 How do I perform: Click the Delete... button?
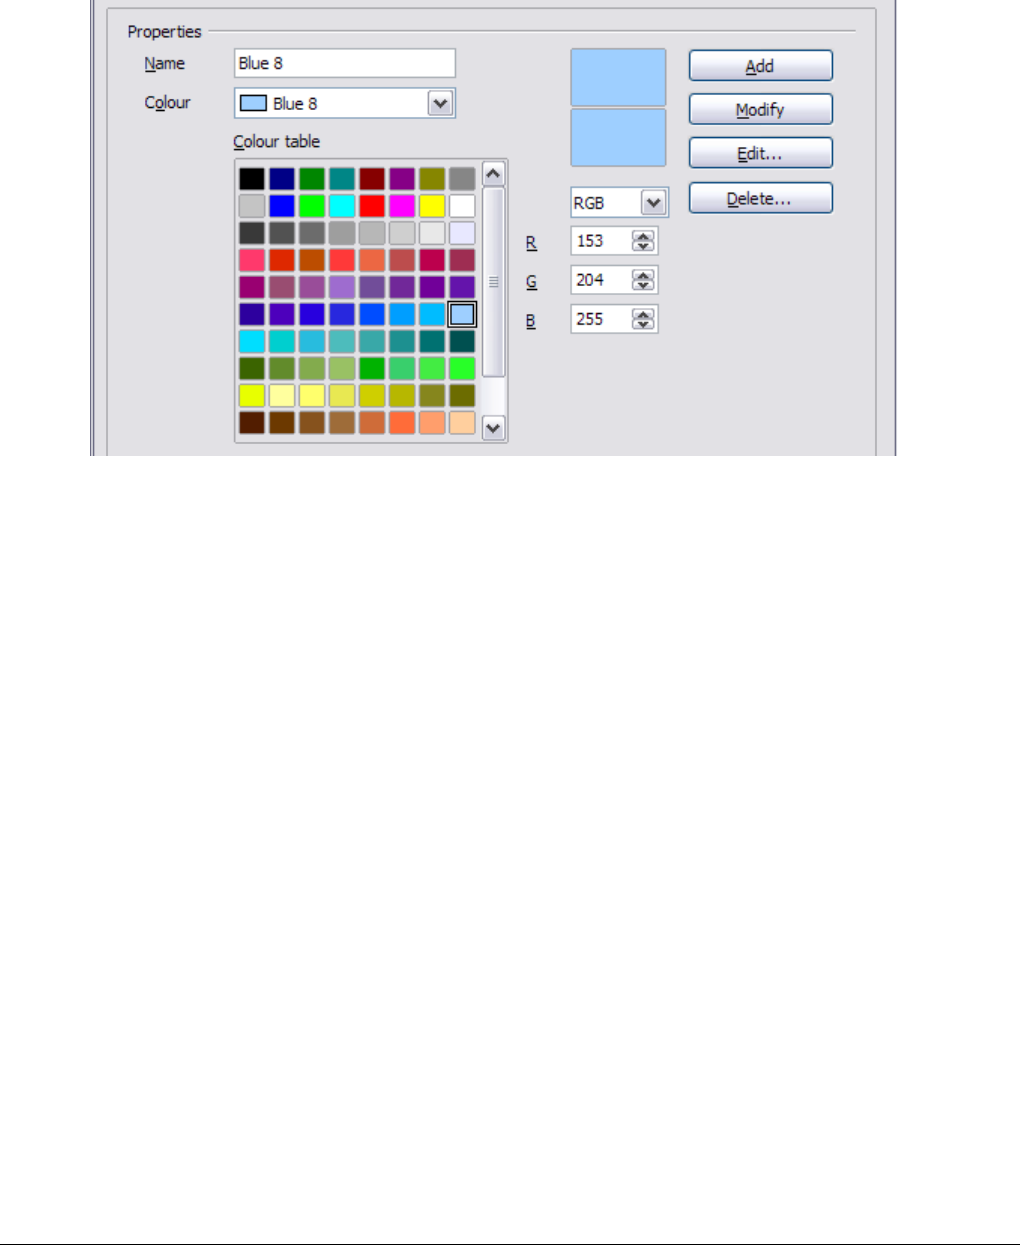(760, 198)
